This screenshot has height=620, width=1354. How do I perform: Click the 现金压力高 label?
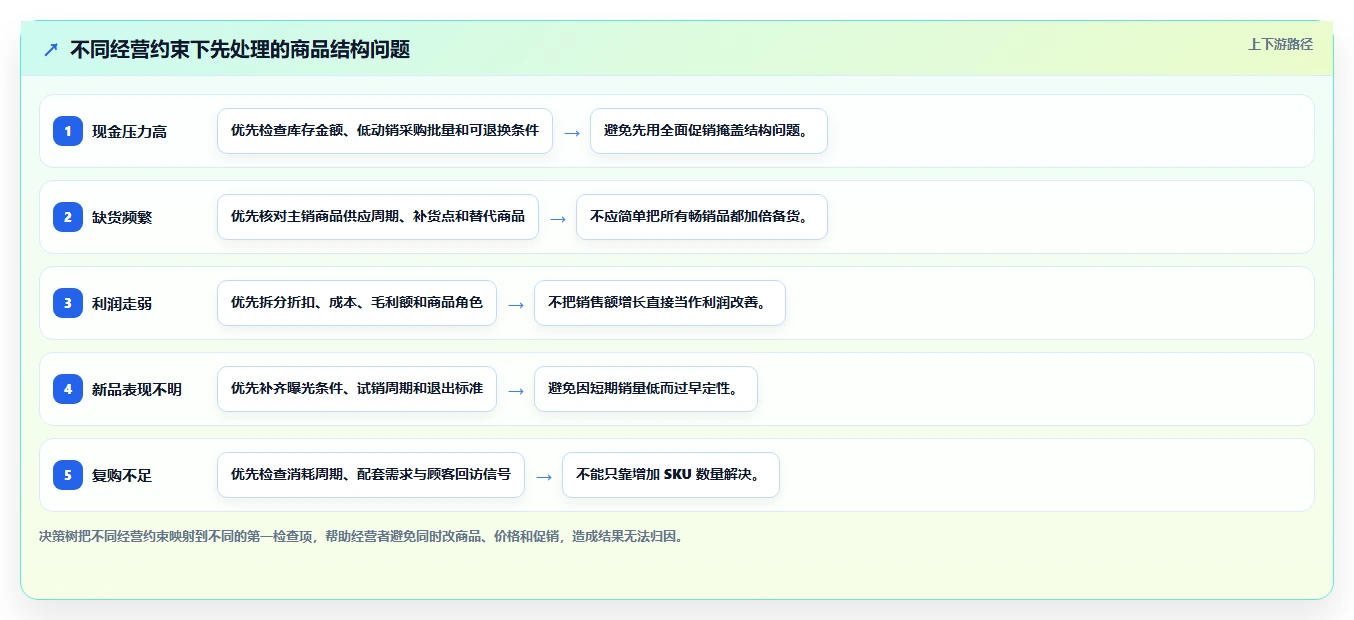129,132
